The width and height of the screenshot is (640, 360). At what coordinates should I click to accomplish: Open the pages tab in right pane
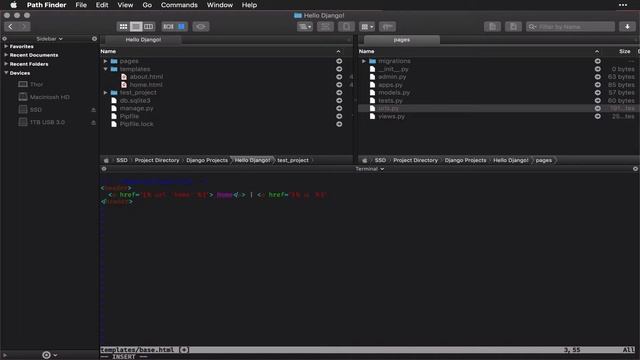[x=402, y=40]
